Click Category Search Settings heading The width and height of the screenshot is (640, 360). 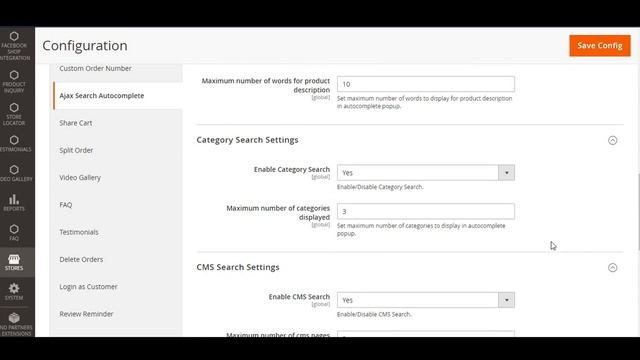point(247,140)
